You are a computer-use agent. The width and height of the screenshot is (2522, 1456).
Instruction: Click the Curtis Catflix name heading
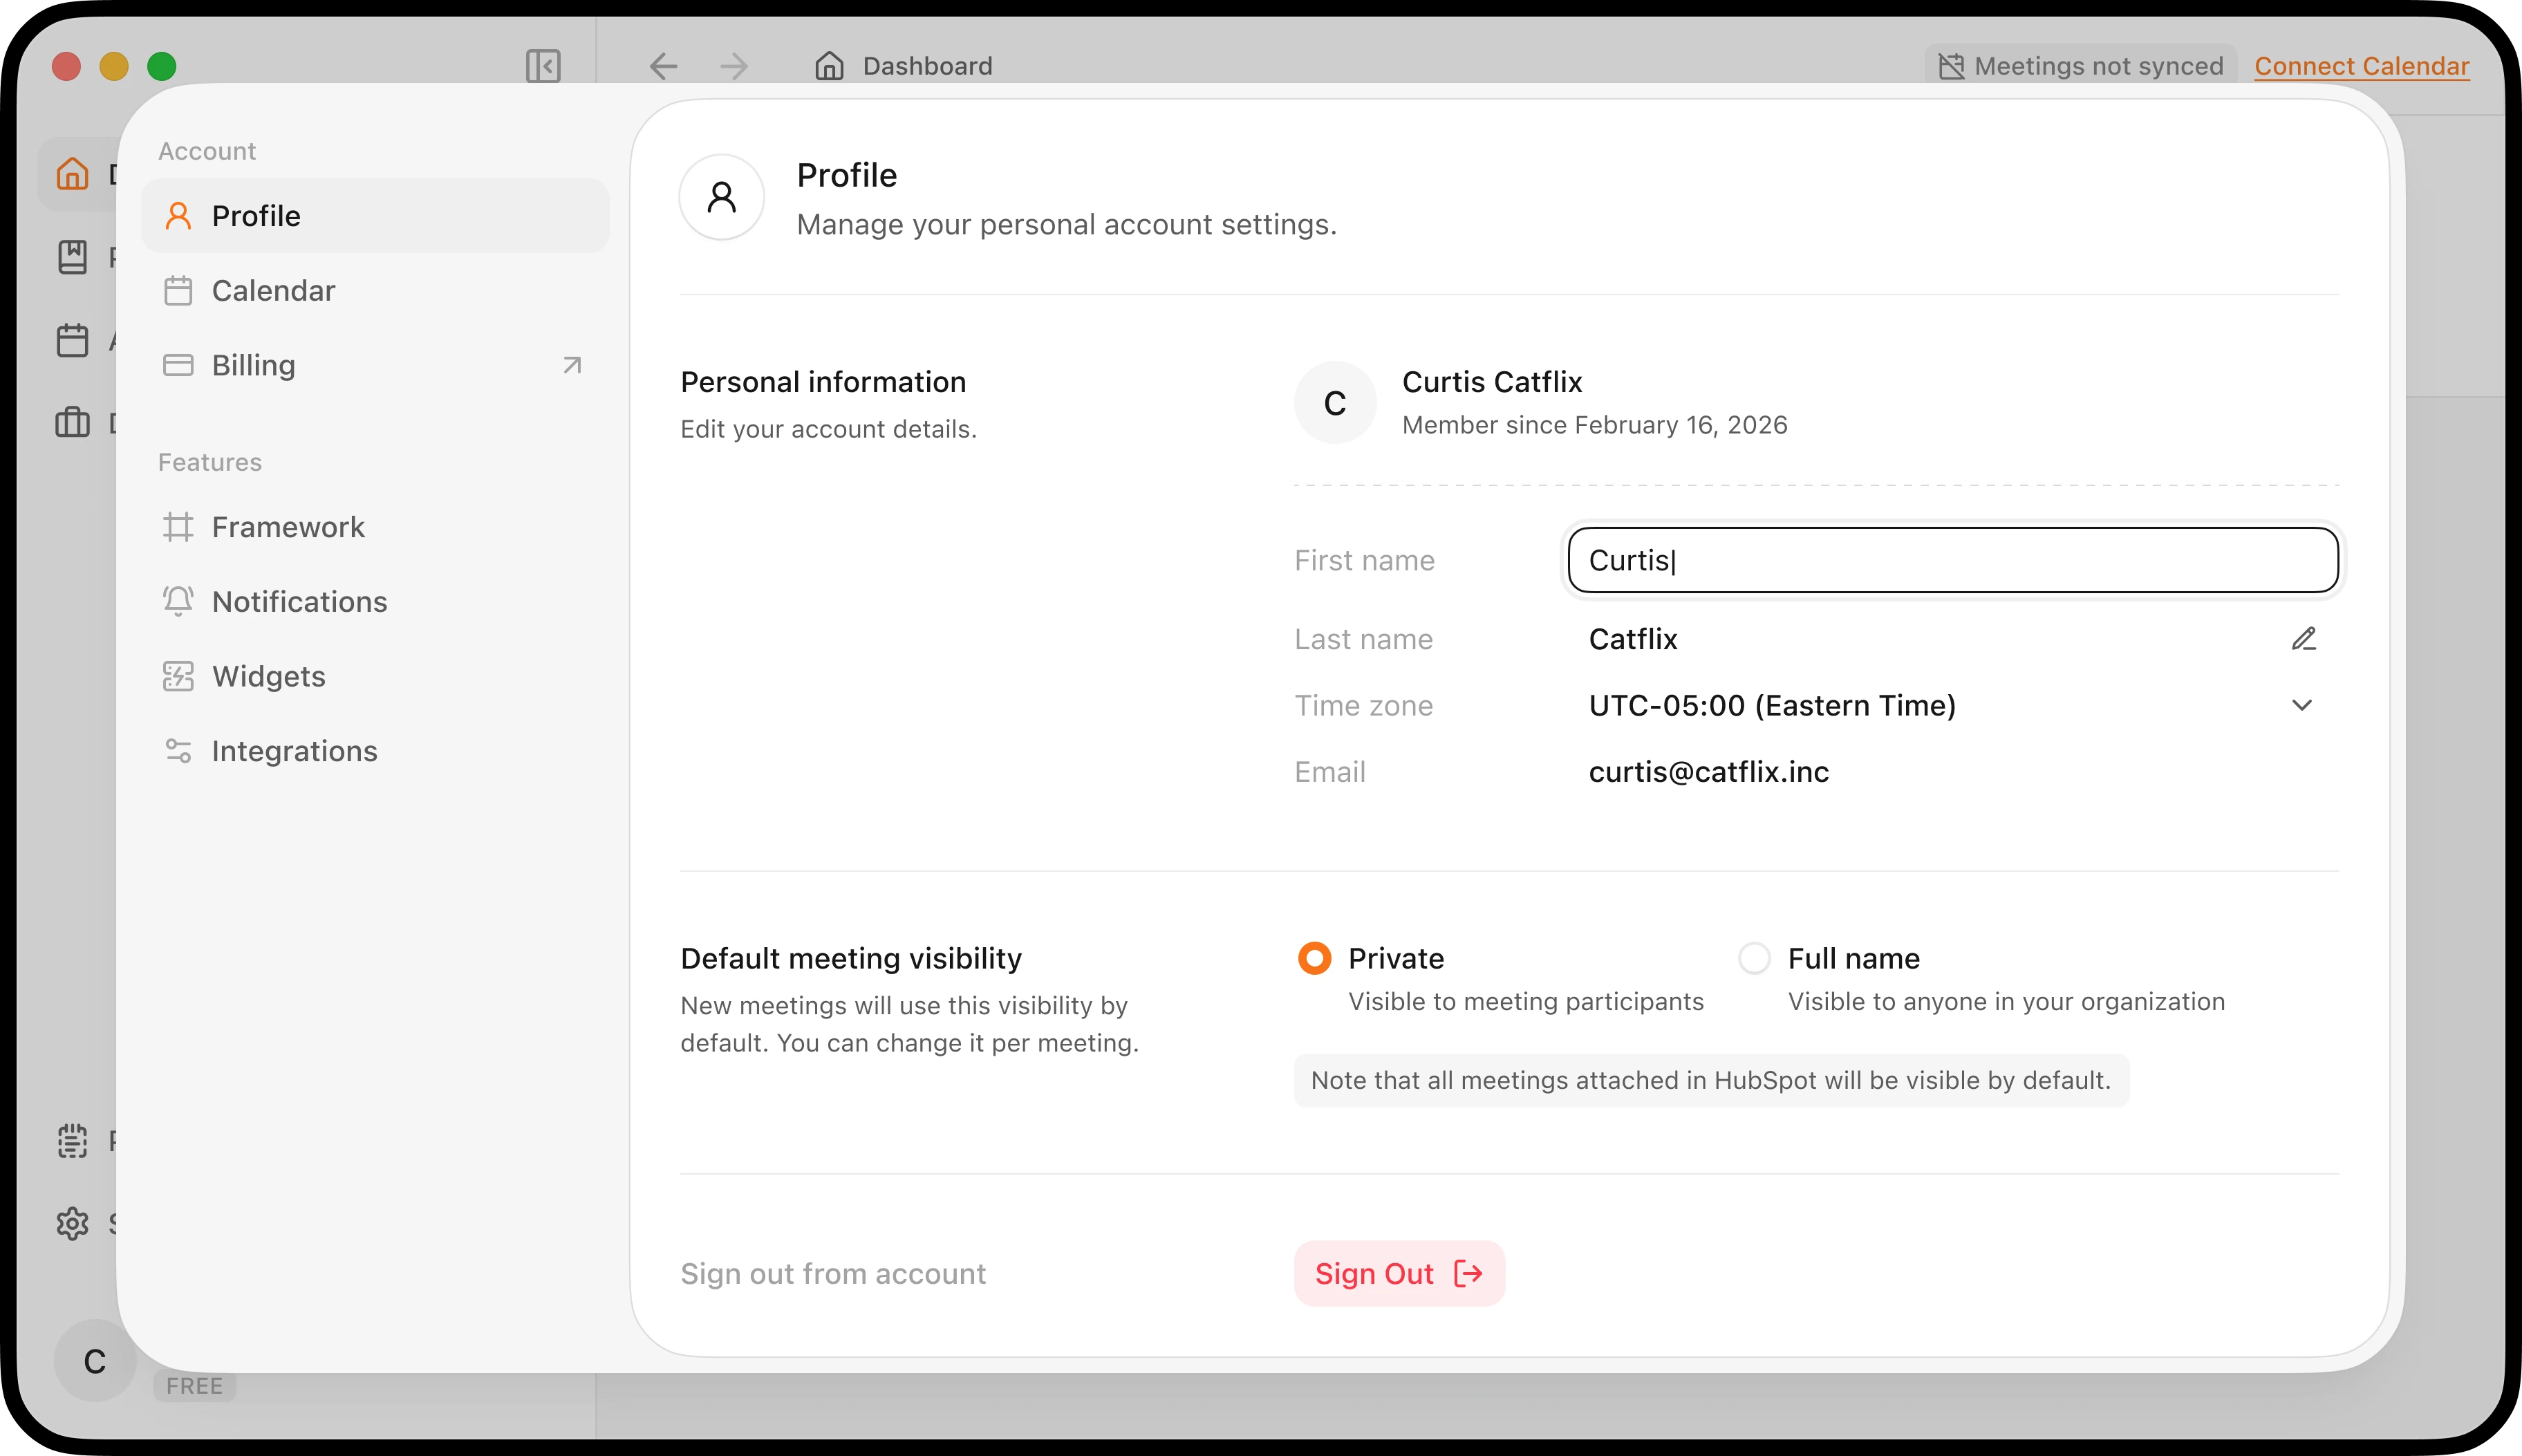coord(1492,382)
